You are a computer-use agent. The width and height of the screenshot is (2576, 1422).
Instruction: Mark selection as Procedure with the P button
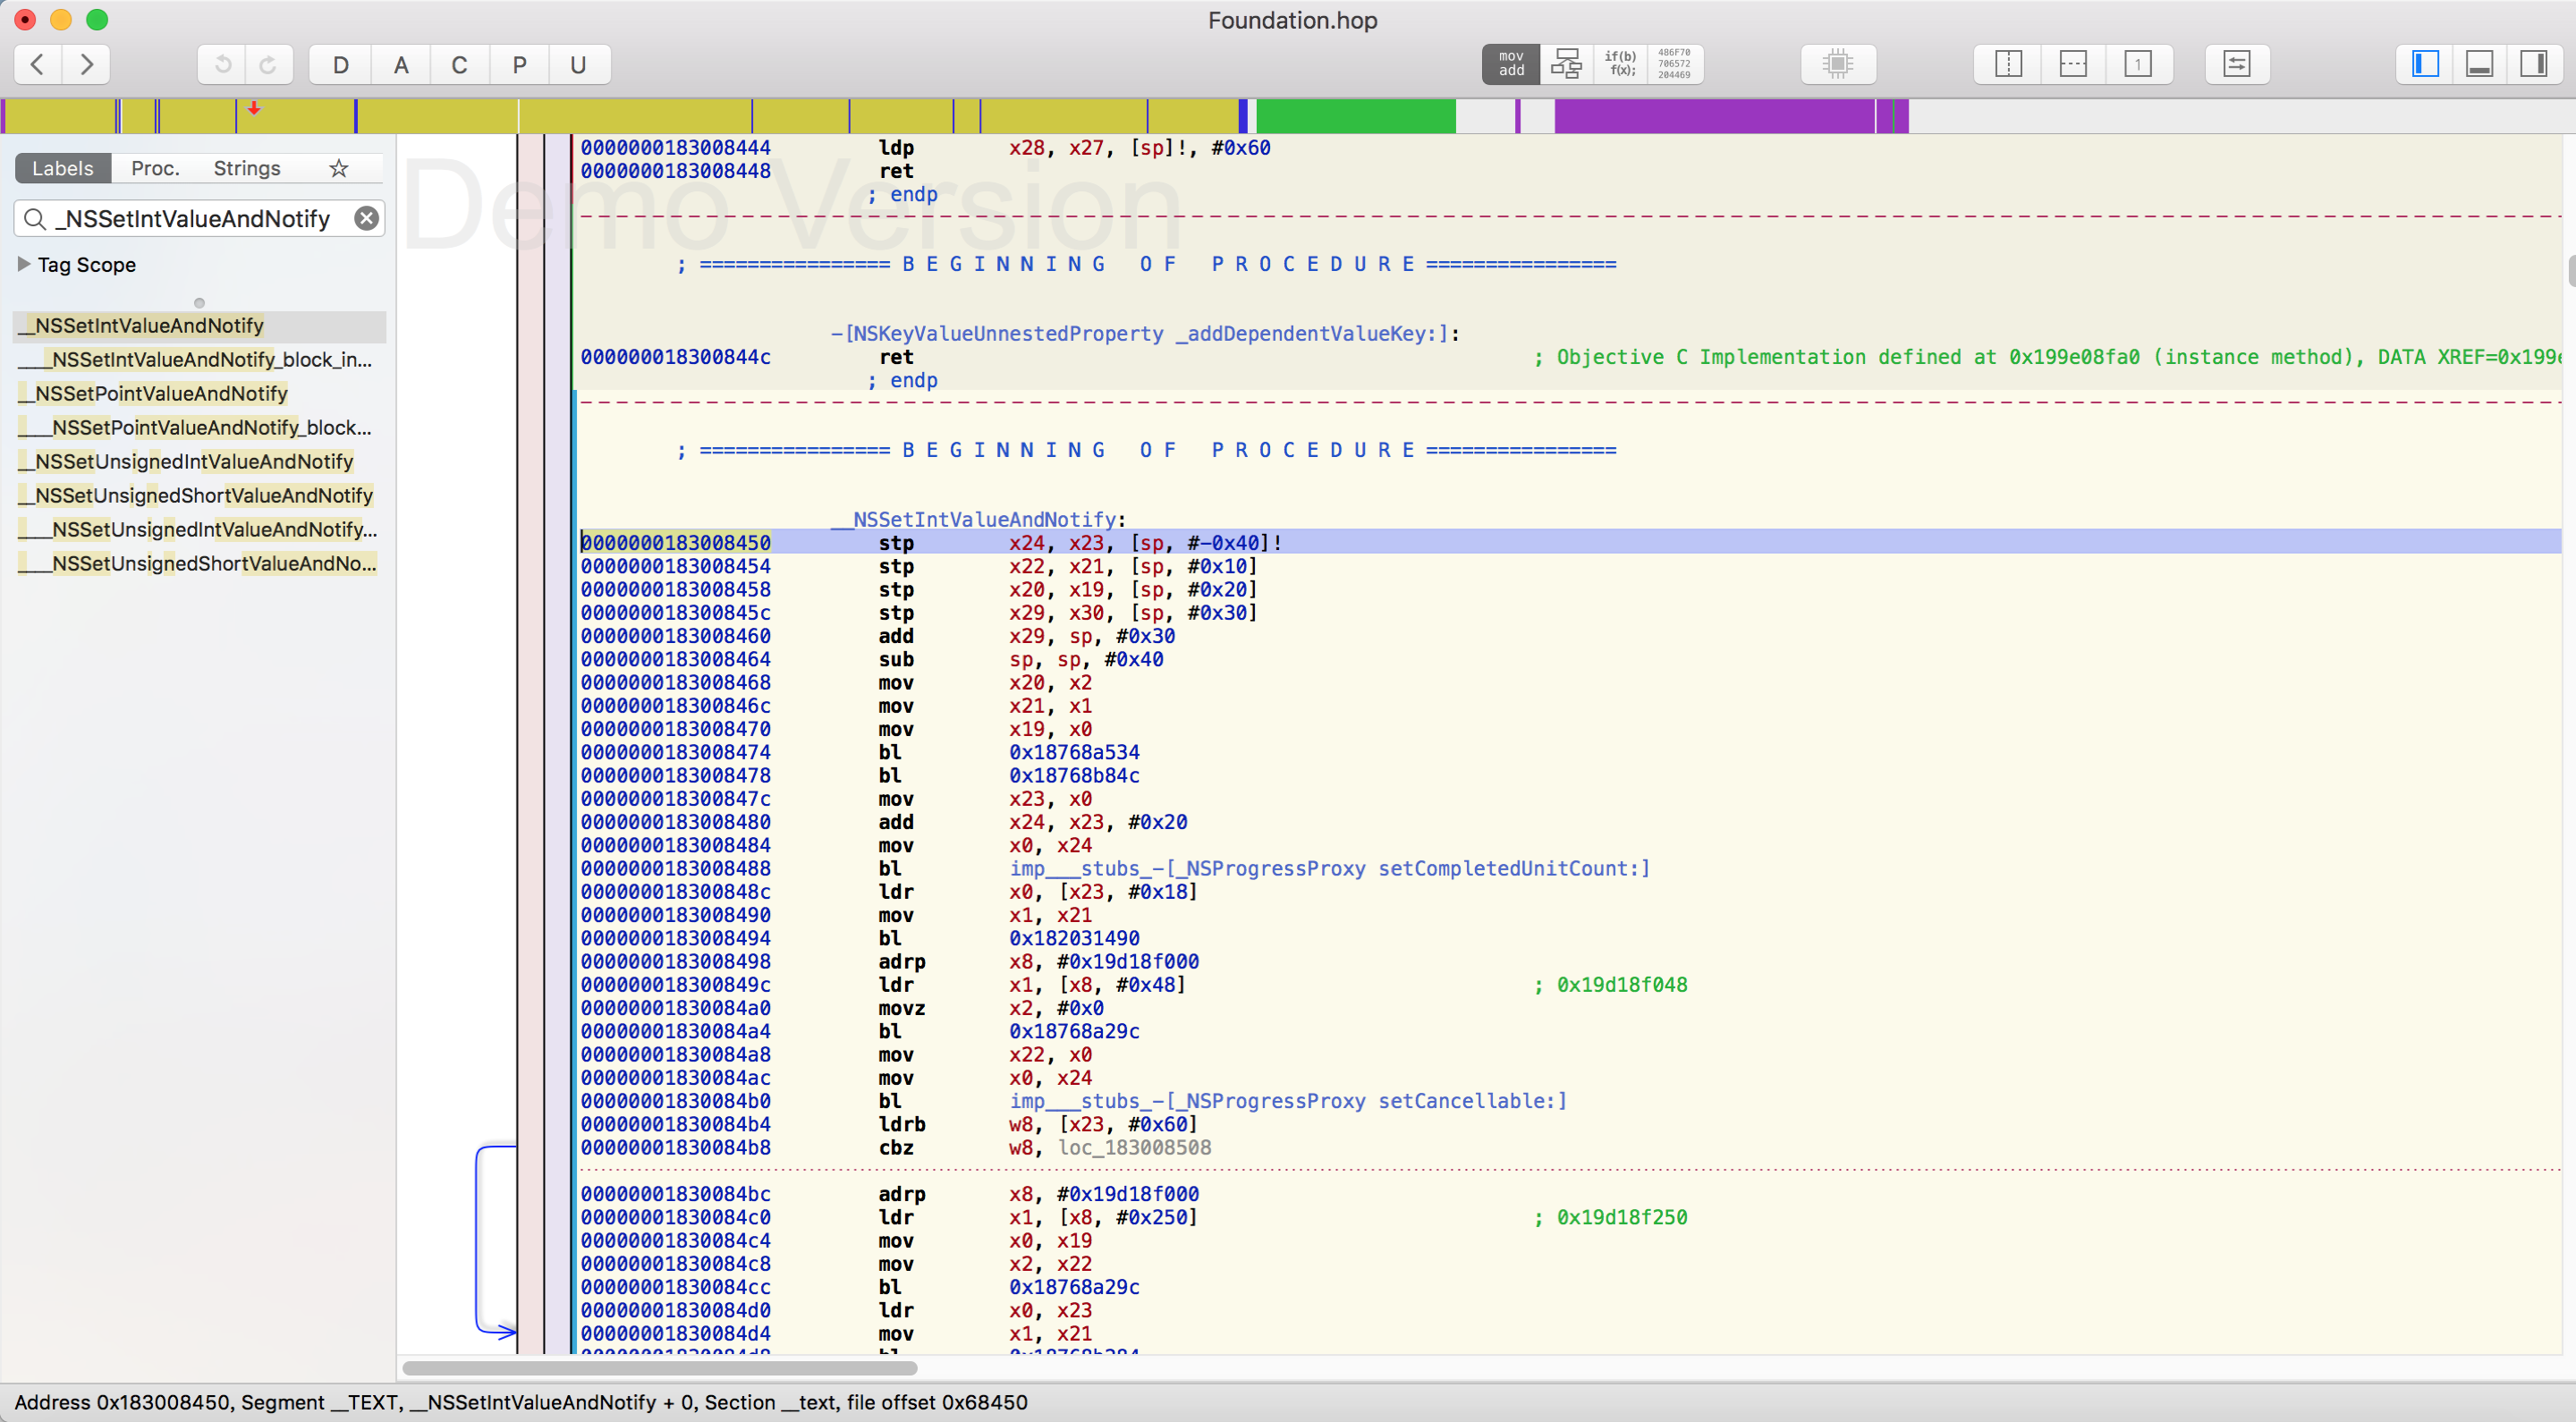click(519, 65)
